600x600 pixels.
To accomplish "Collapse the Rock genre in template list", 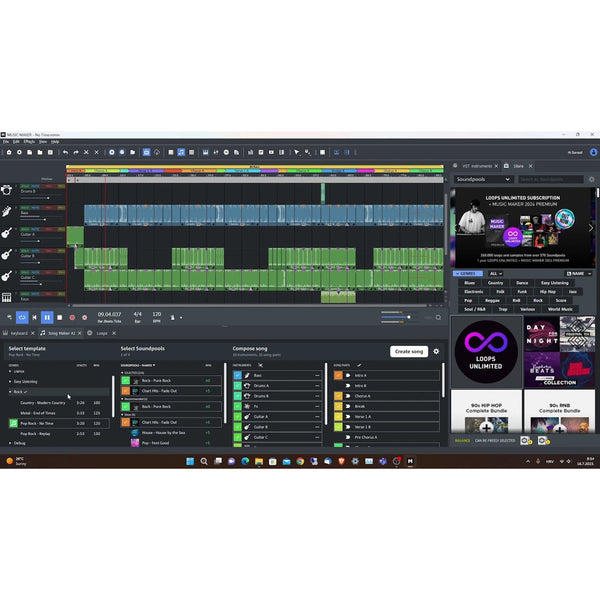I will 10,392.
